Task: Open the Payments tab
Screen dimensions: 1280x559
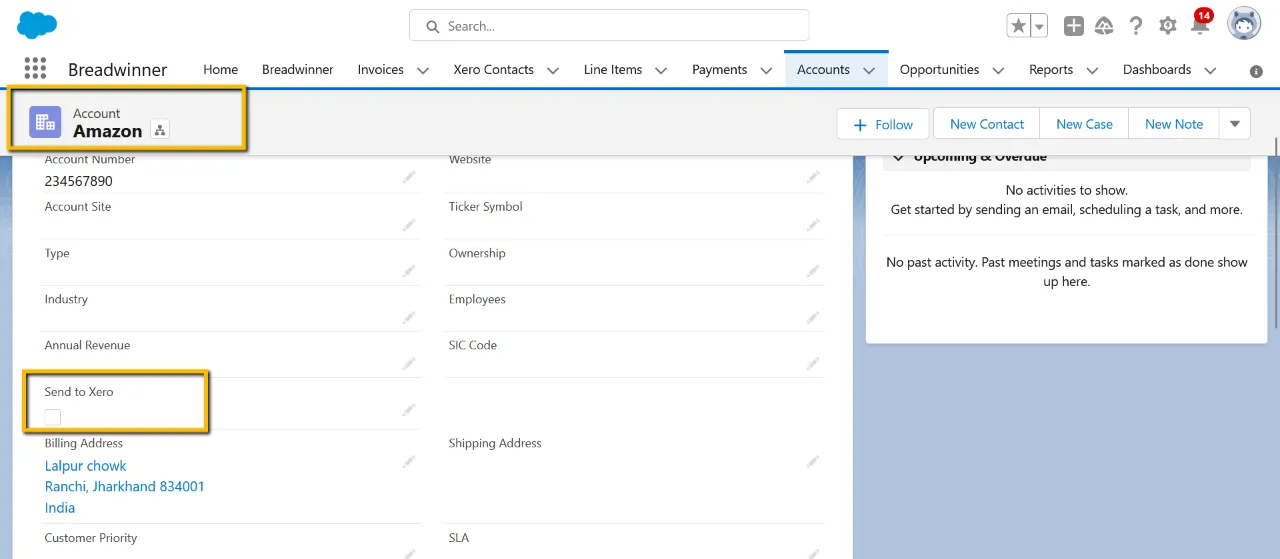Action: point(719,70)
